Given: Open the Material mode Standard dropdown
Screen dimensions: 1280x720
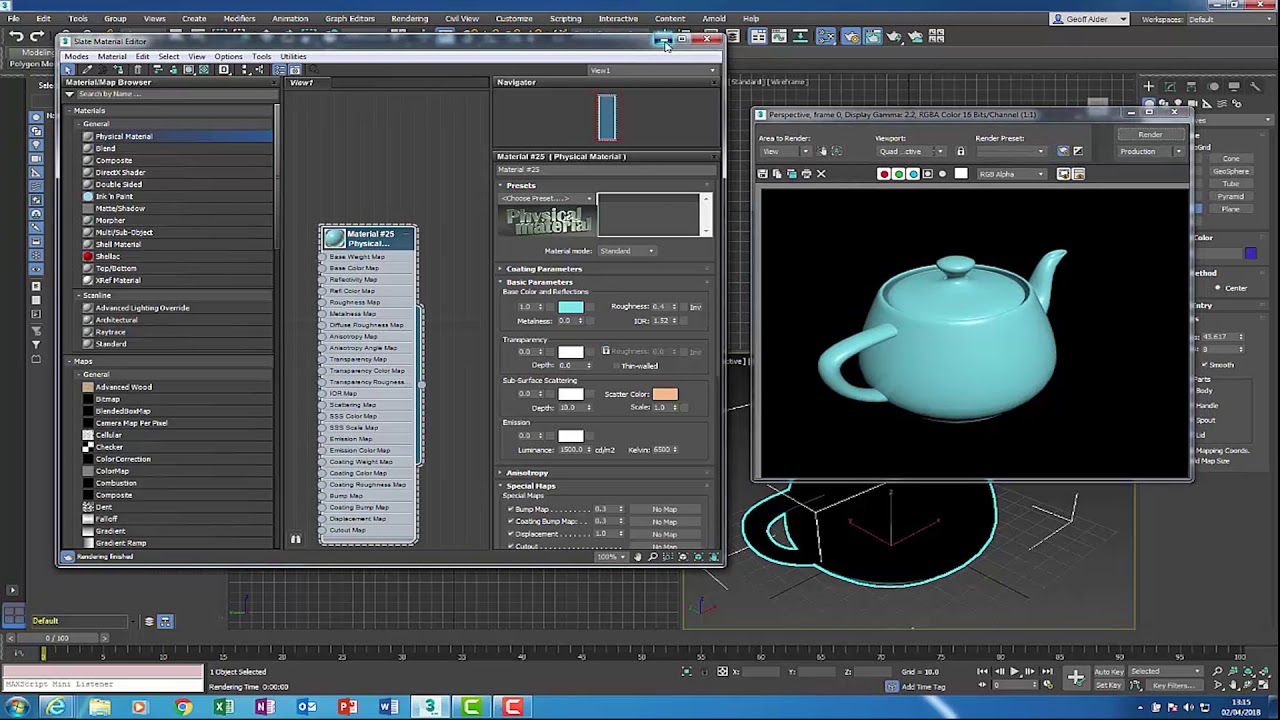Looking at the screenshot, I should [627, 251].
